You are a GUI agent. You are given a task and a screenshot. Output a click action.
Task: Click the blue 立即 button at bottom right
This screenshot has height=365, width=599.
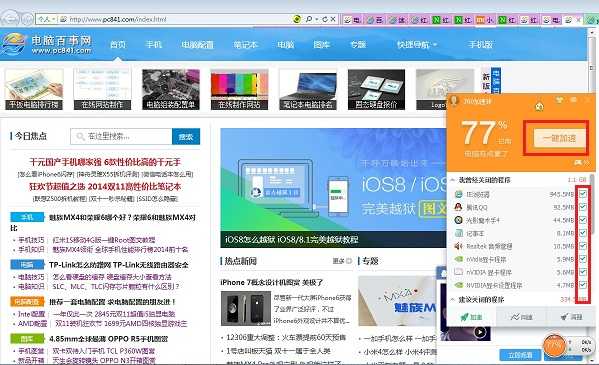coord(520,355)
